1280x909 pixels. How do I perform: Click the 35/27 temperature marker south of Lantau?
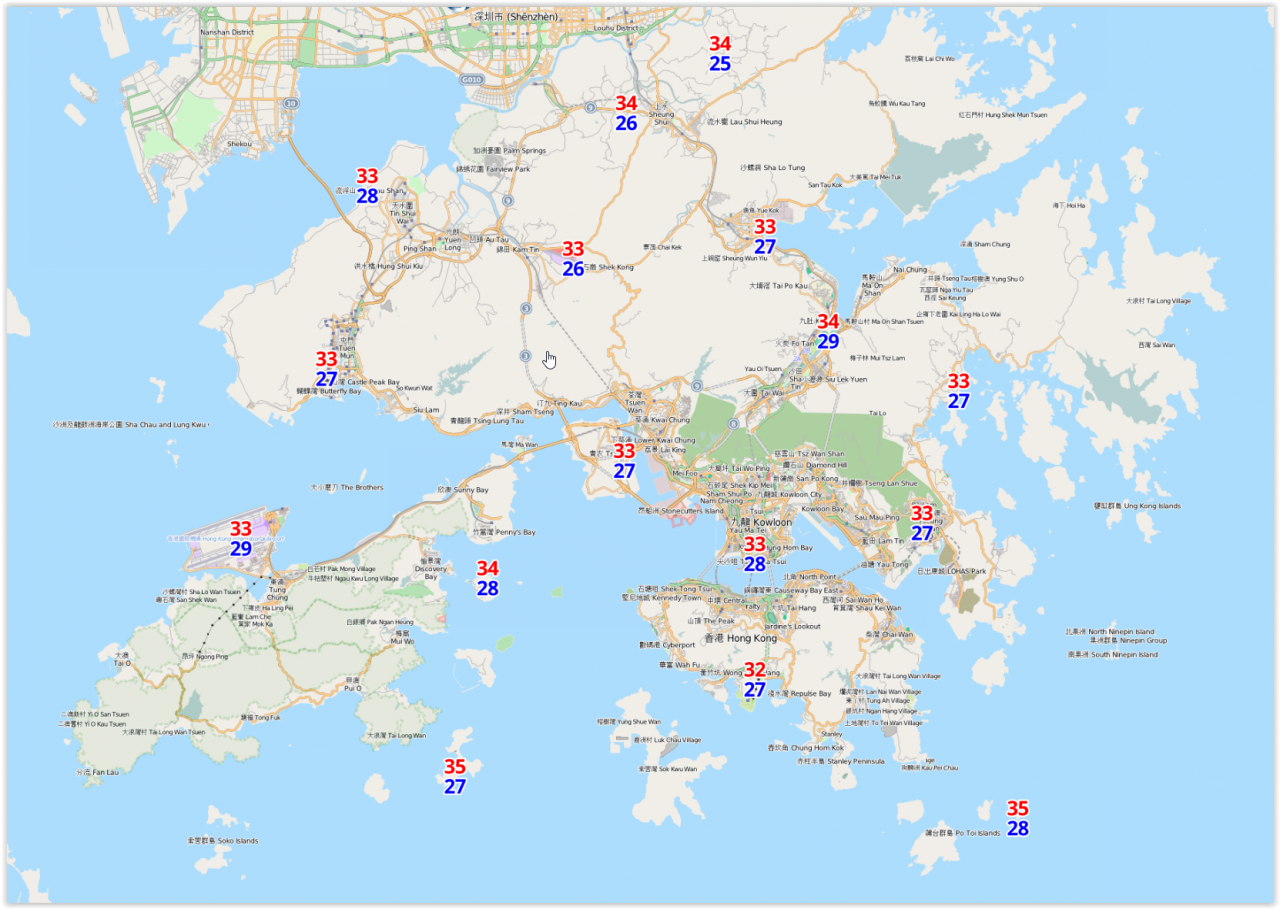coord(455,776)
